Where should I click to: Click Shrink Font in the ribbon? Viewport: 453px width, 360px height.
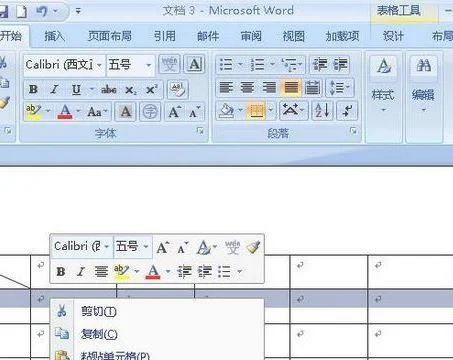pos(194,112)
